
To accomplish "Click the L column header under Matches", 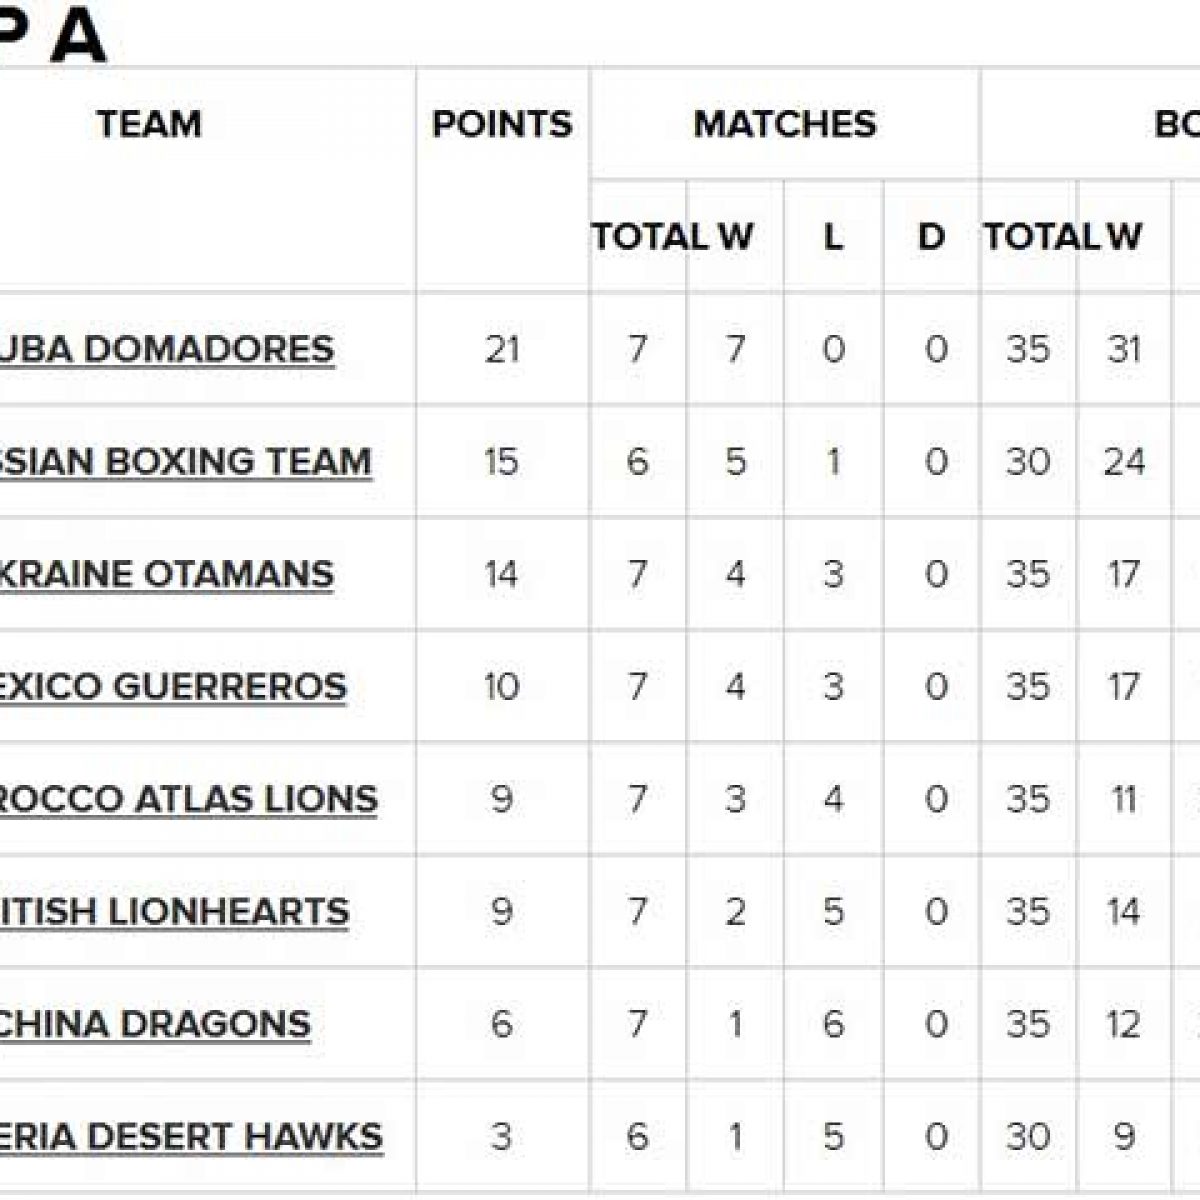I will (833, 237).
